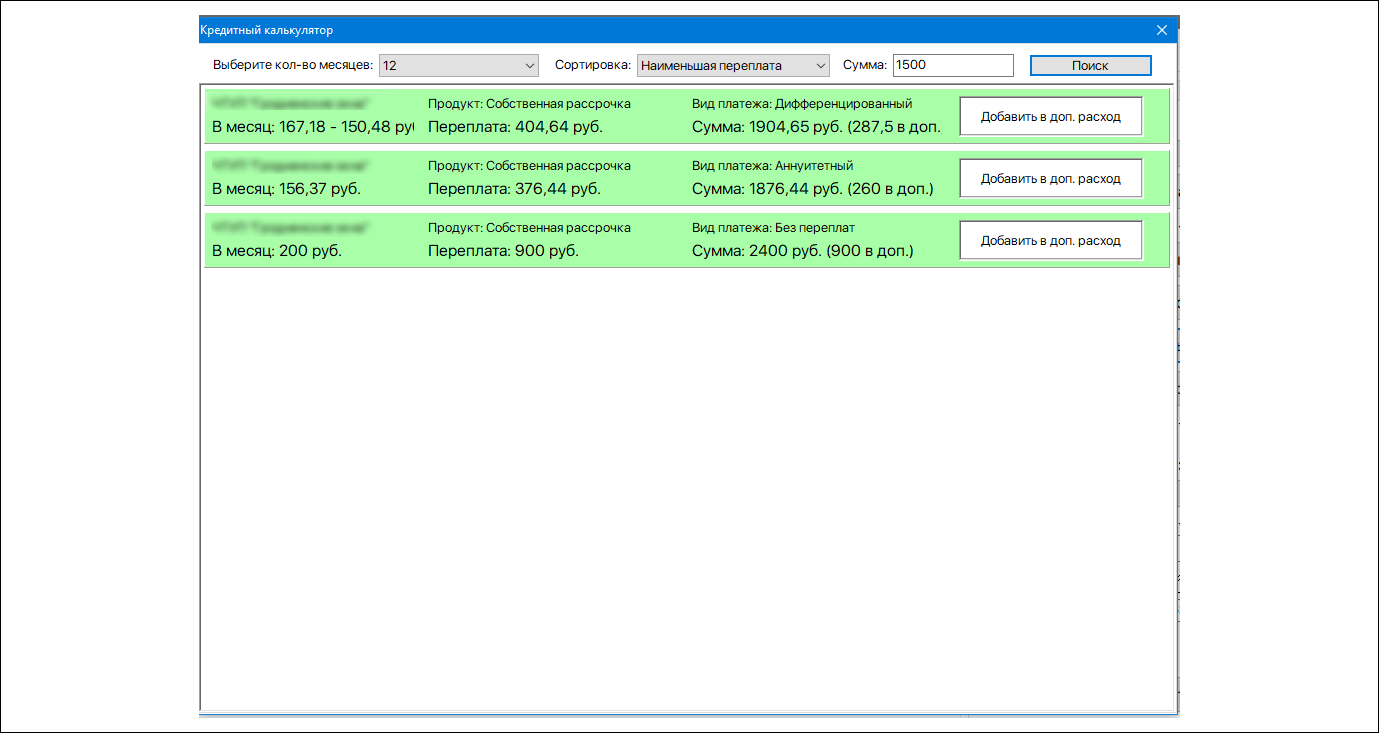The width and height of the screenshot is (1379, 733).
Task: Open the Сортировка dropdown Наименьшая переплата
Action: click(x=734, y=65)
